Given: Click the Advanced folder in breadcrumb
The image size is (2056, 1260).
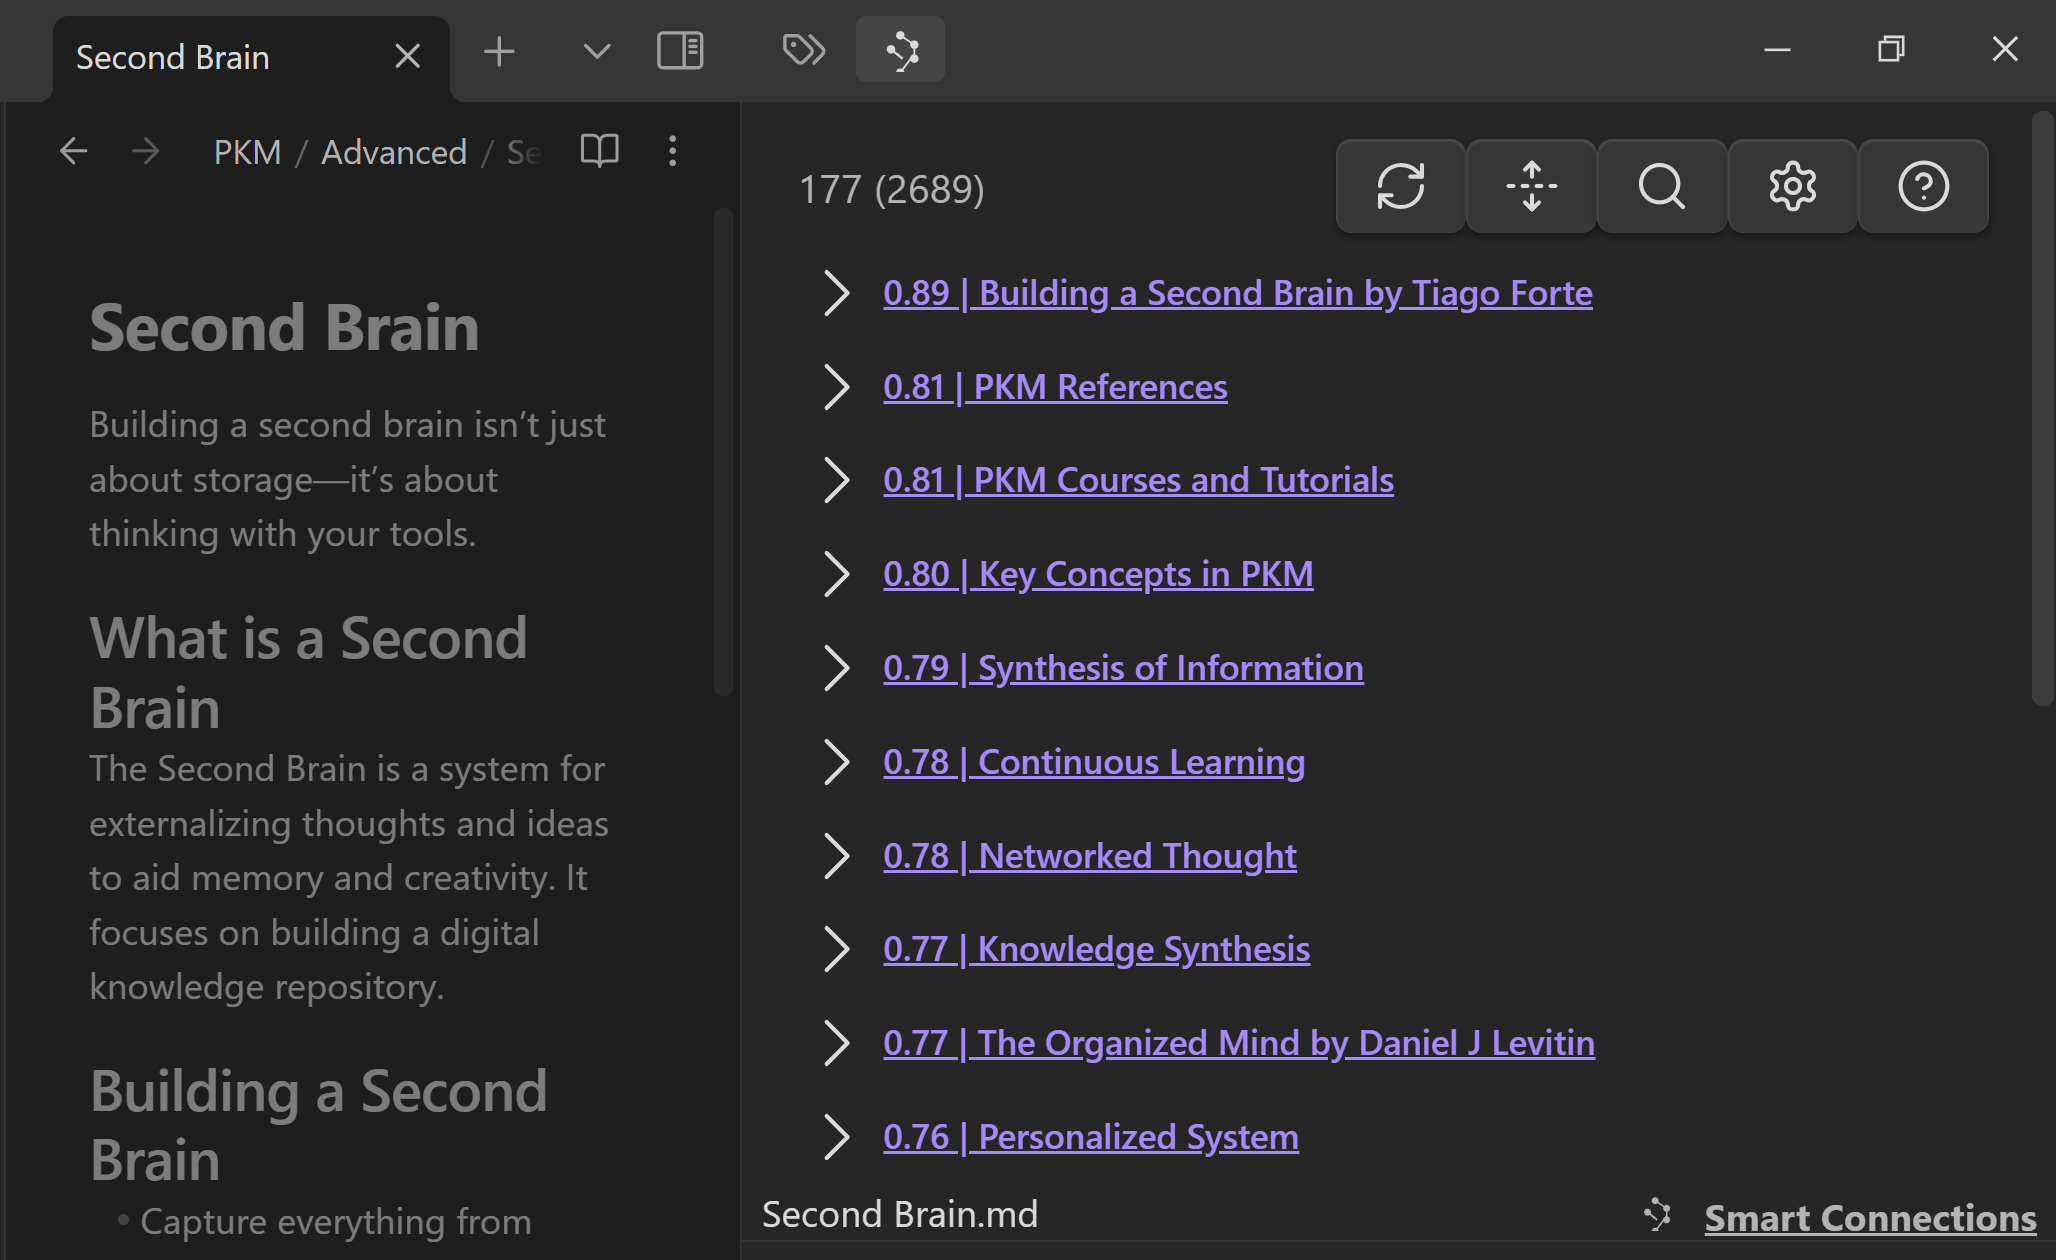Looking at the screenshot, I should click(393, 152).
